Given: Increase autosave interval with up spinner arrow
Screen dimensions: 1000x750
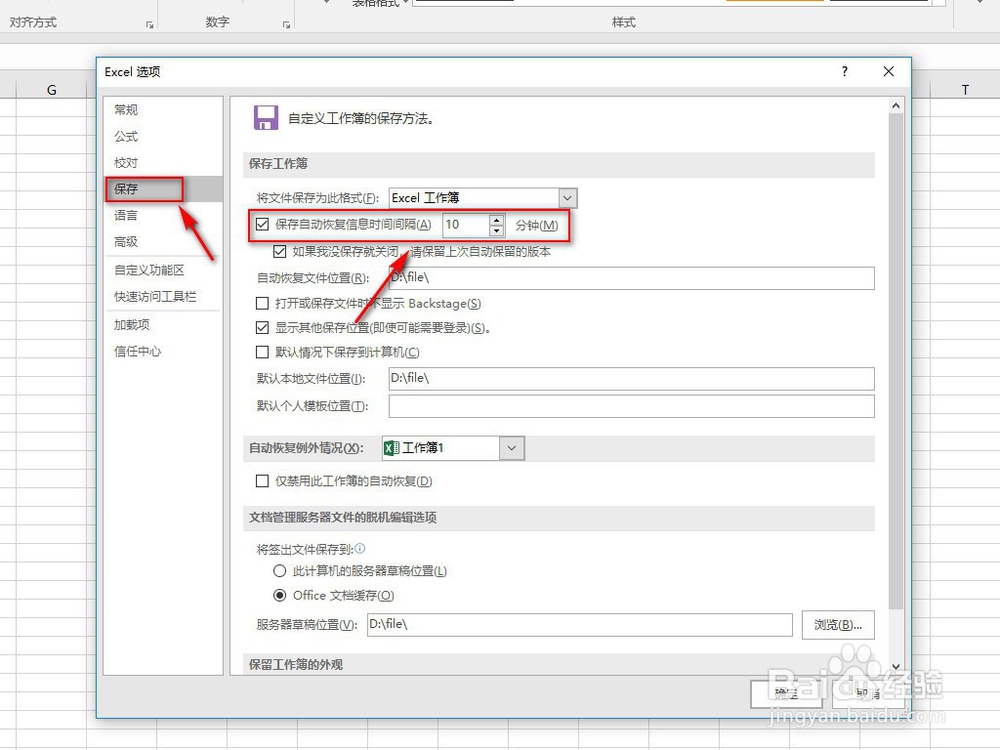Looking at the screenshot, I should 497,220.
